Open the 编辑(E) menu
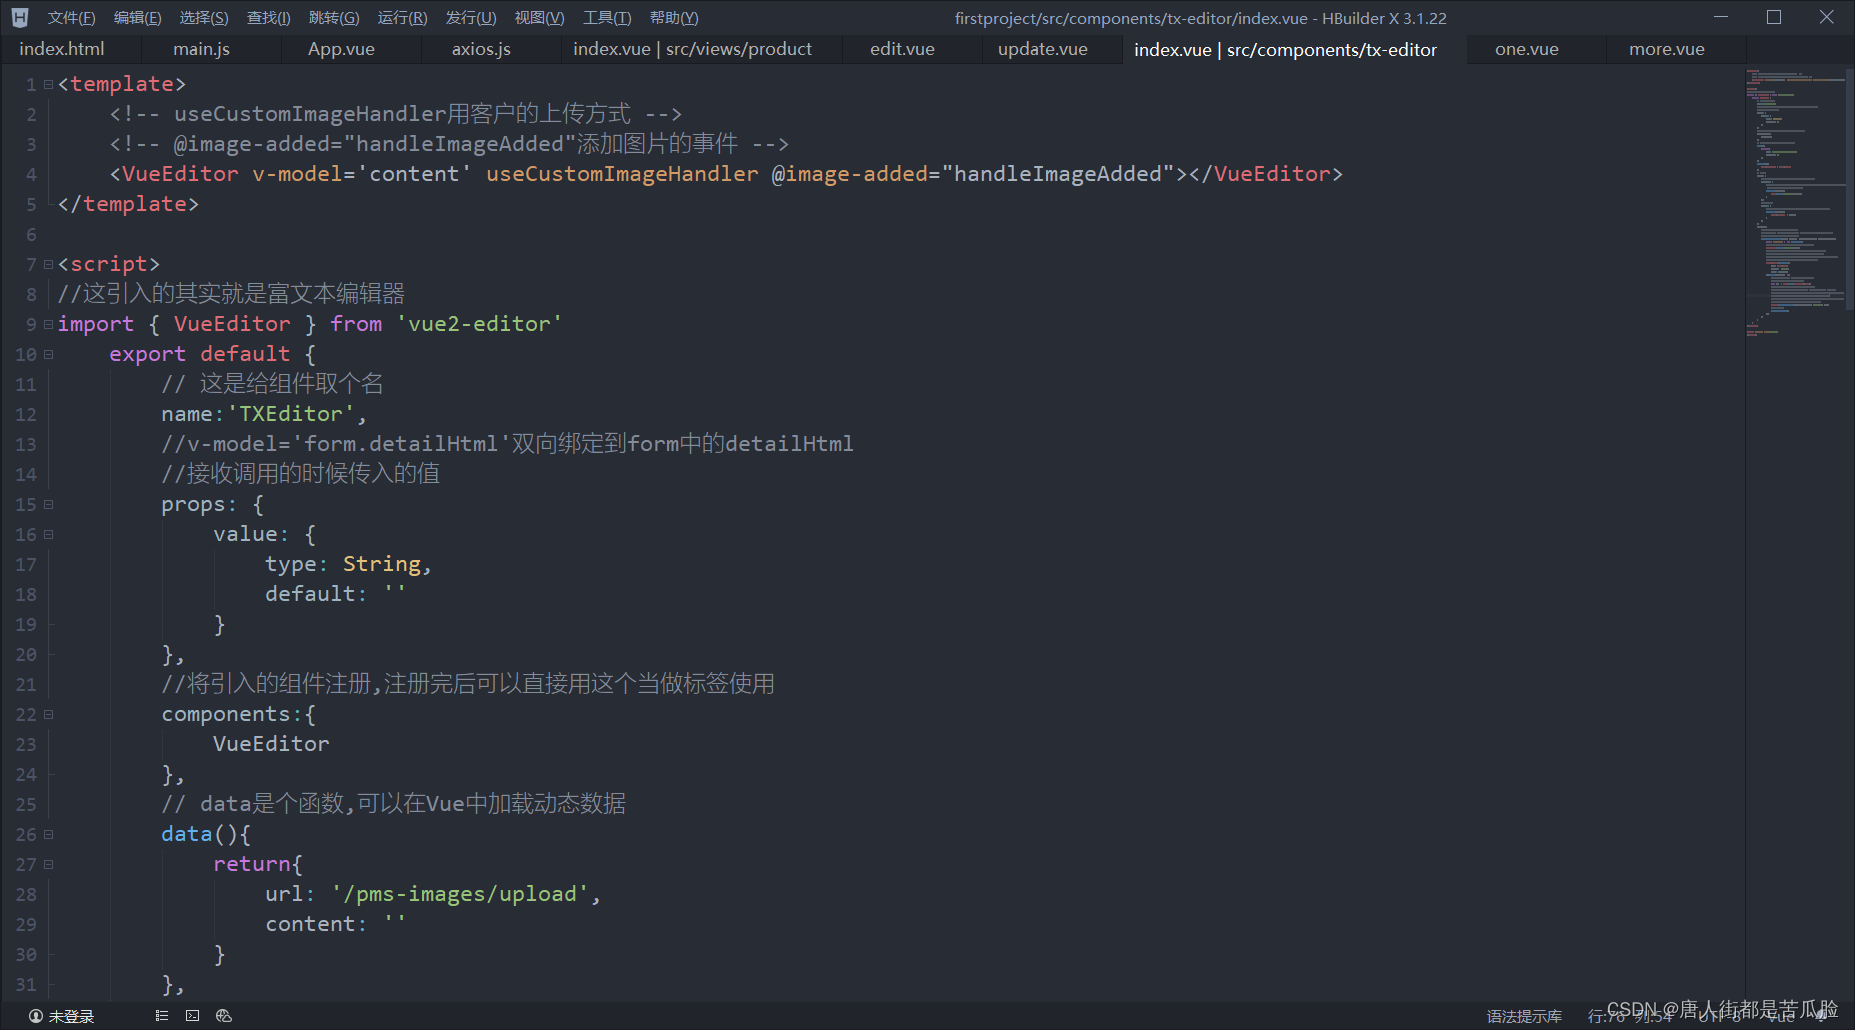 pos(137,18)
